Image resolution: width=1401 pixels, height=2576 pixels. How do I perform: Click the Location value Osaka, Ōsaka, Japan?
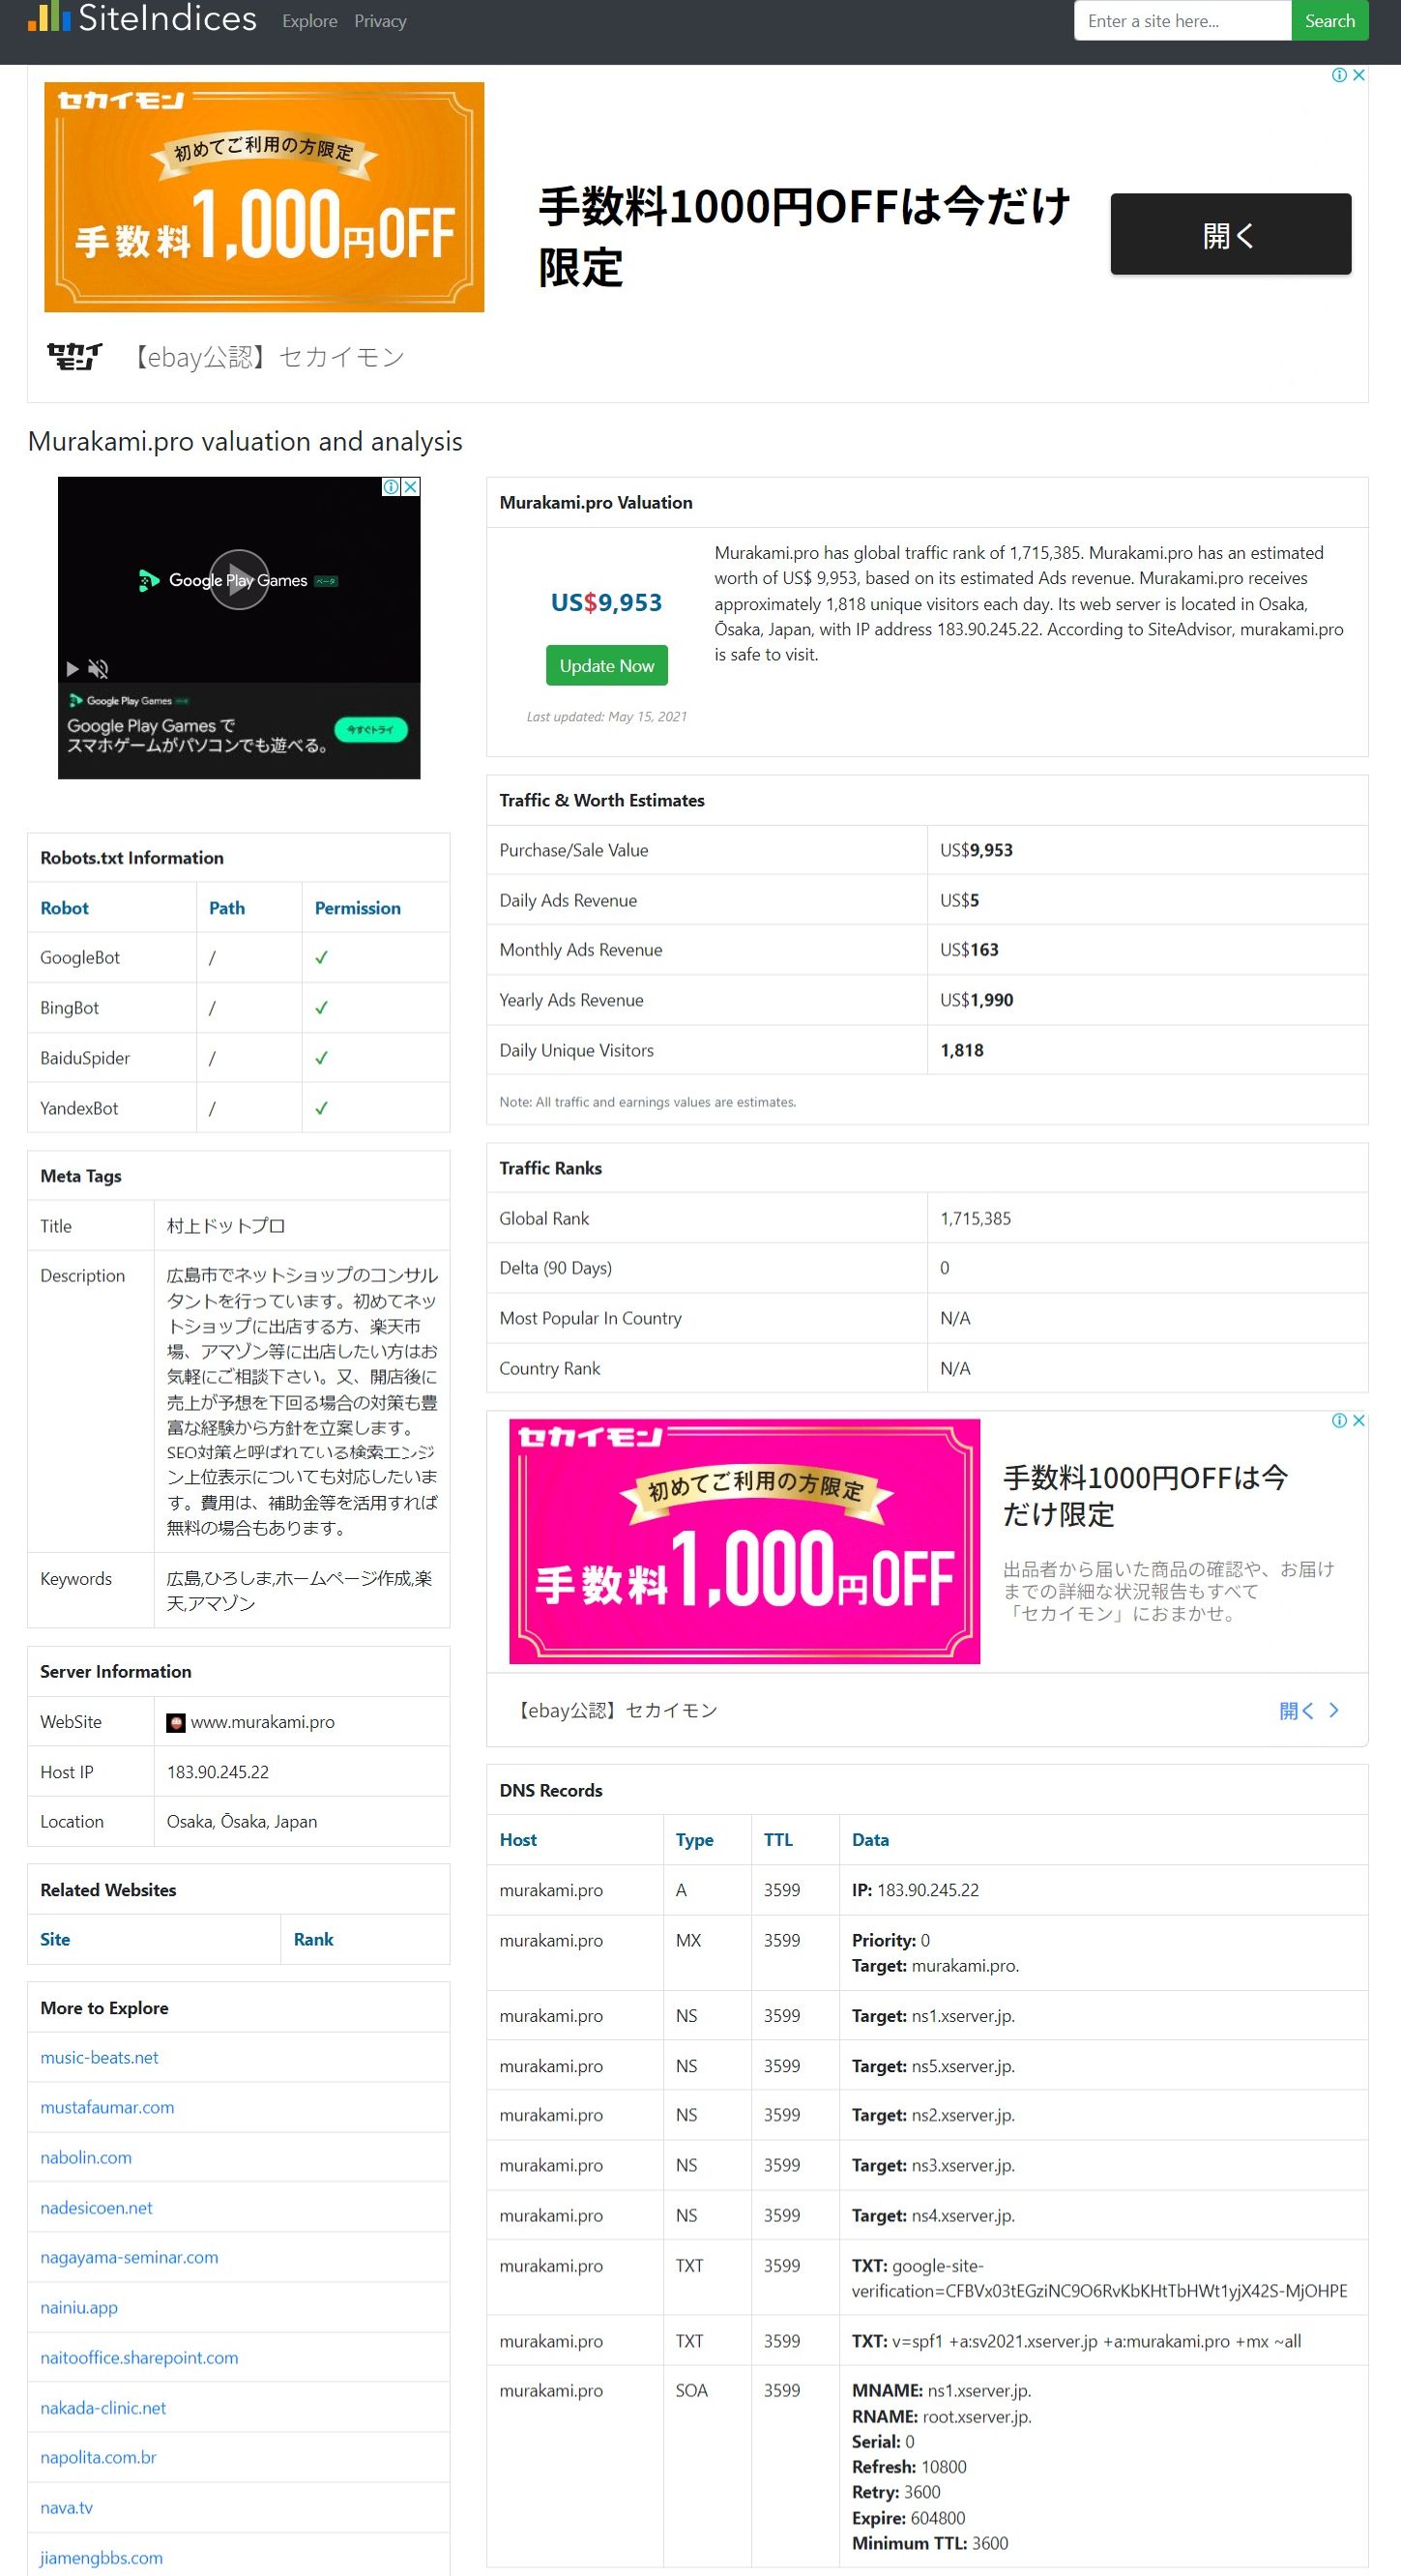[242, 1822]
